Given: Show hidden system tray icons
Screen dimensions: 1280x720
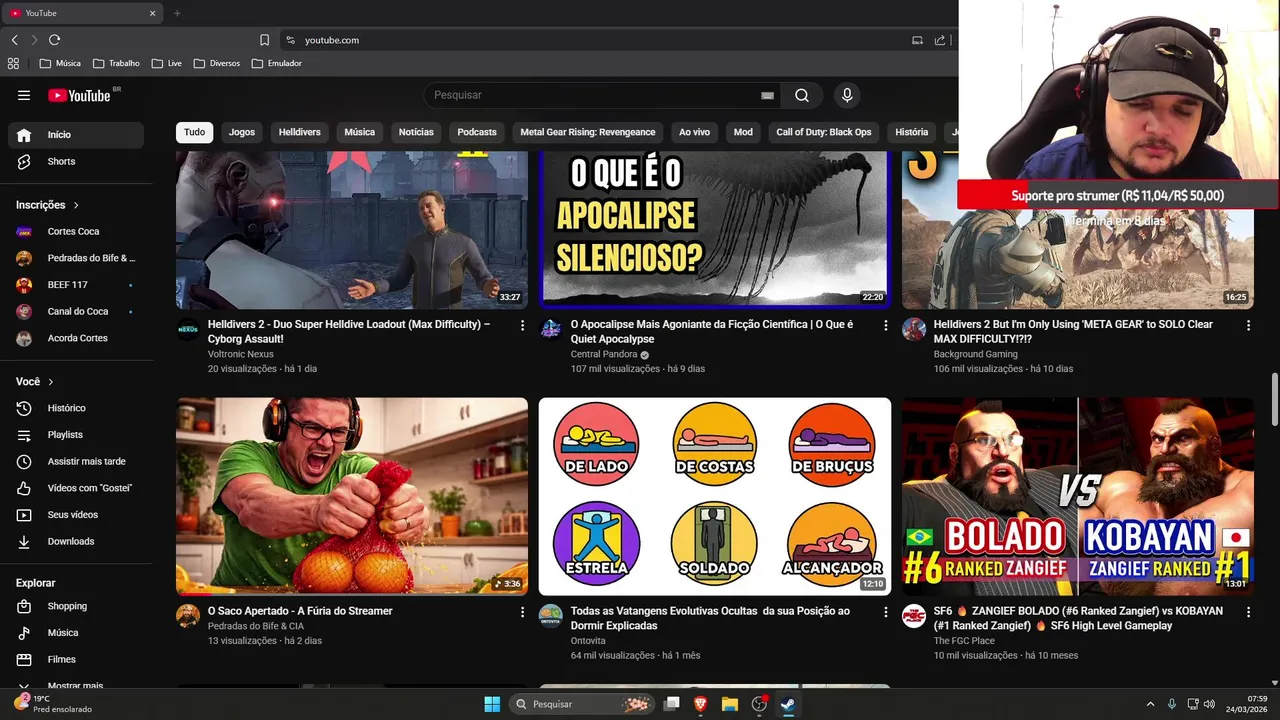Looking at the screenshot, I should tap(1150, 704).
